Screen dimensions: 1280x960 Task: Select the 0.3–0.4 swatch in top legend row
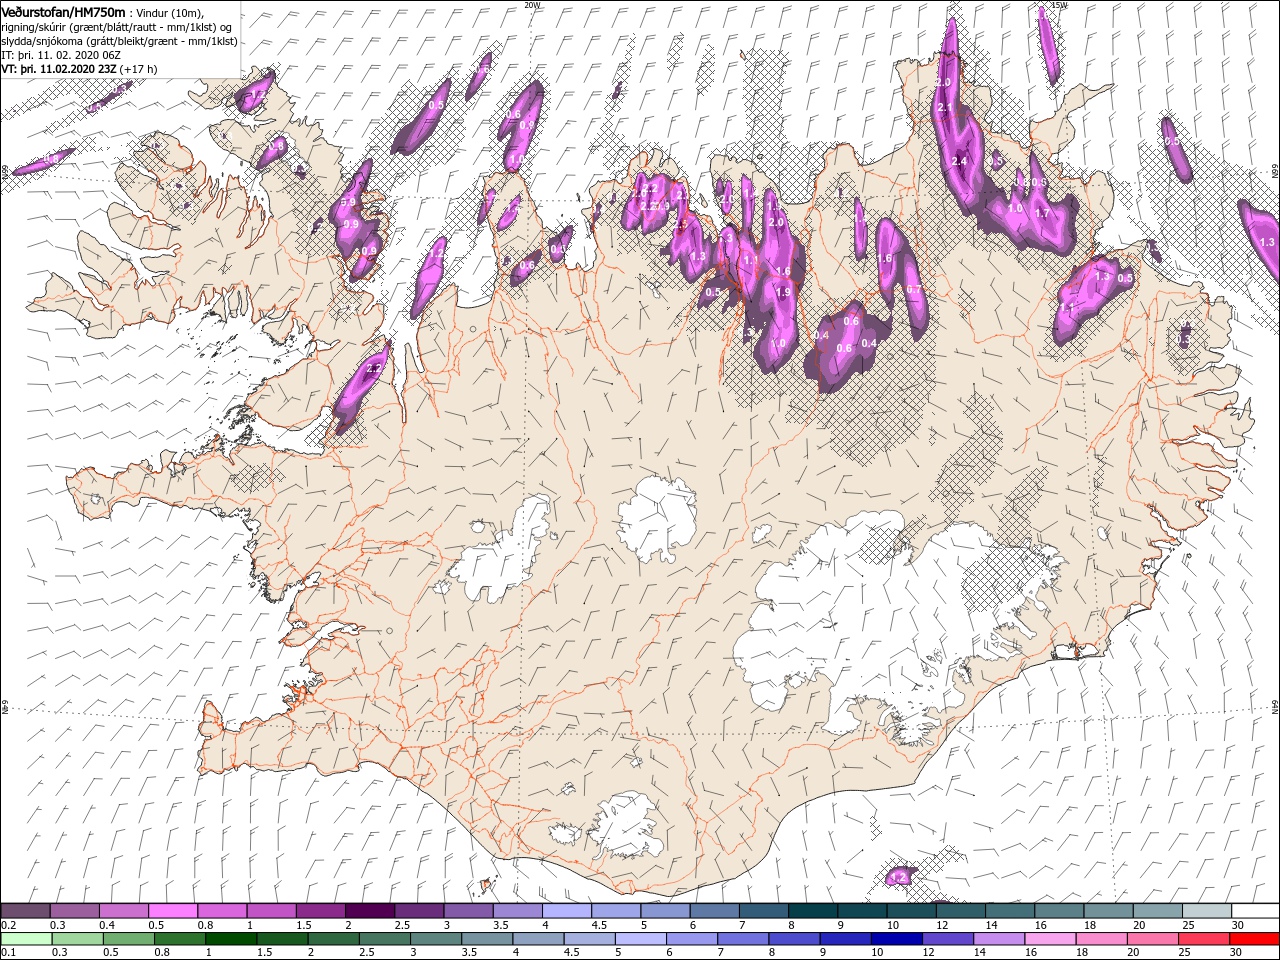(x=74, y=911)
